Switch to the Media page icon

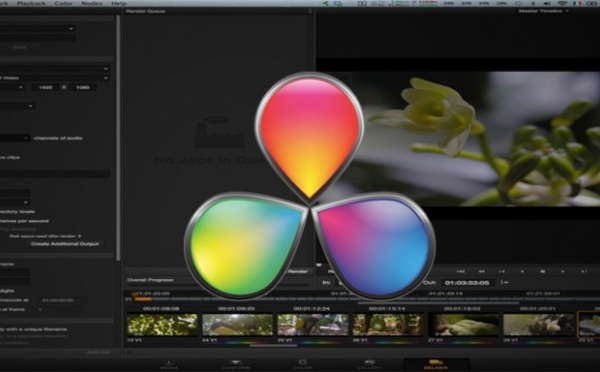tap(169, 364)
